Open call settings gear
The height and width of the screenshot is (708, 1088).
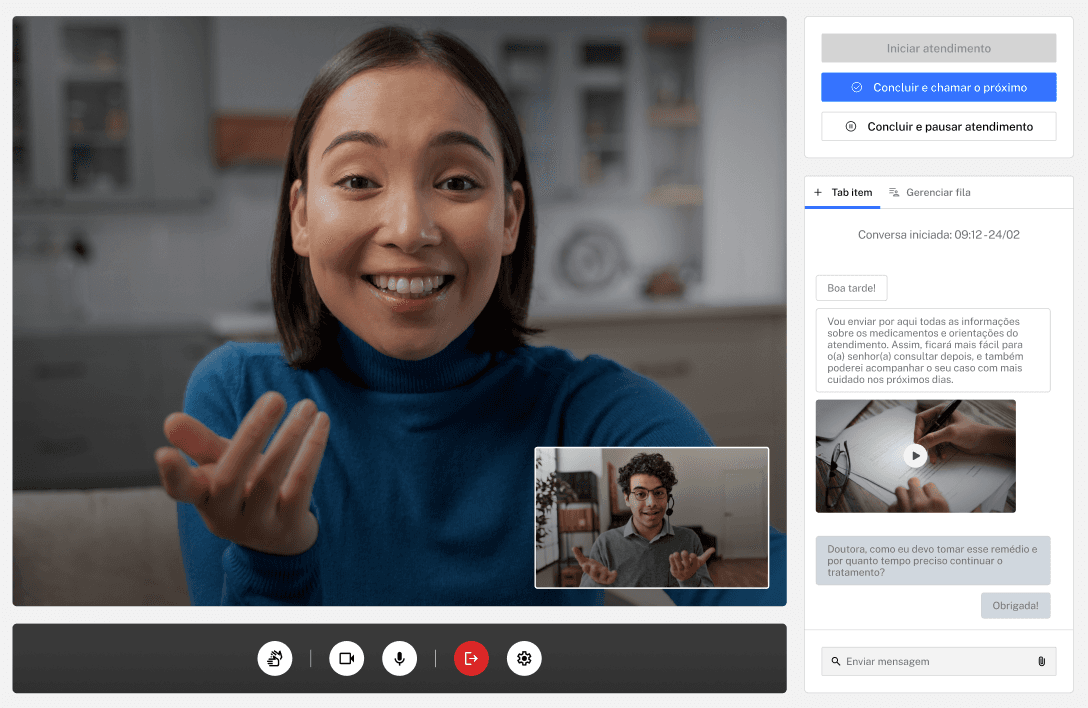(x=524, y=658)
